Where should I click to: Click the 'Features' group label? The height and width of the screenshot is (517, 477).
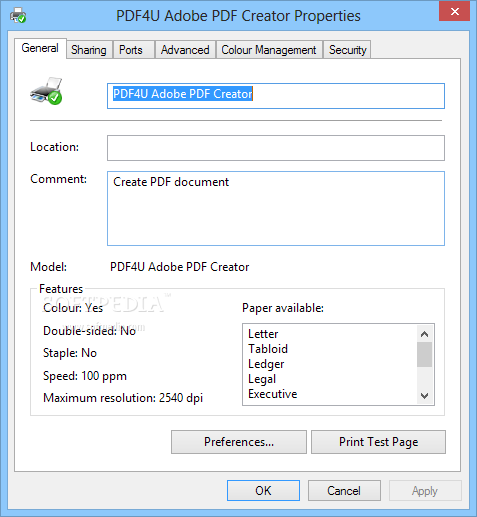pyautogui.click(x=61, y=289)
